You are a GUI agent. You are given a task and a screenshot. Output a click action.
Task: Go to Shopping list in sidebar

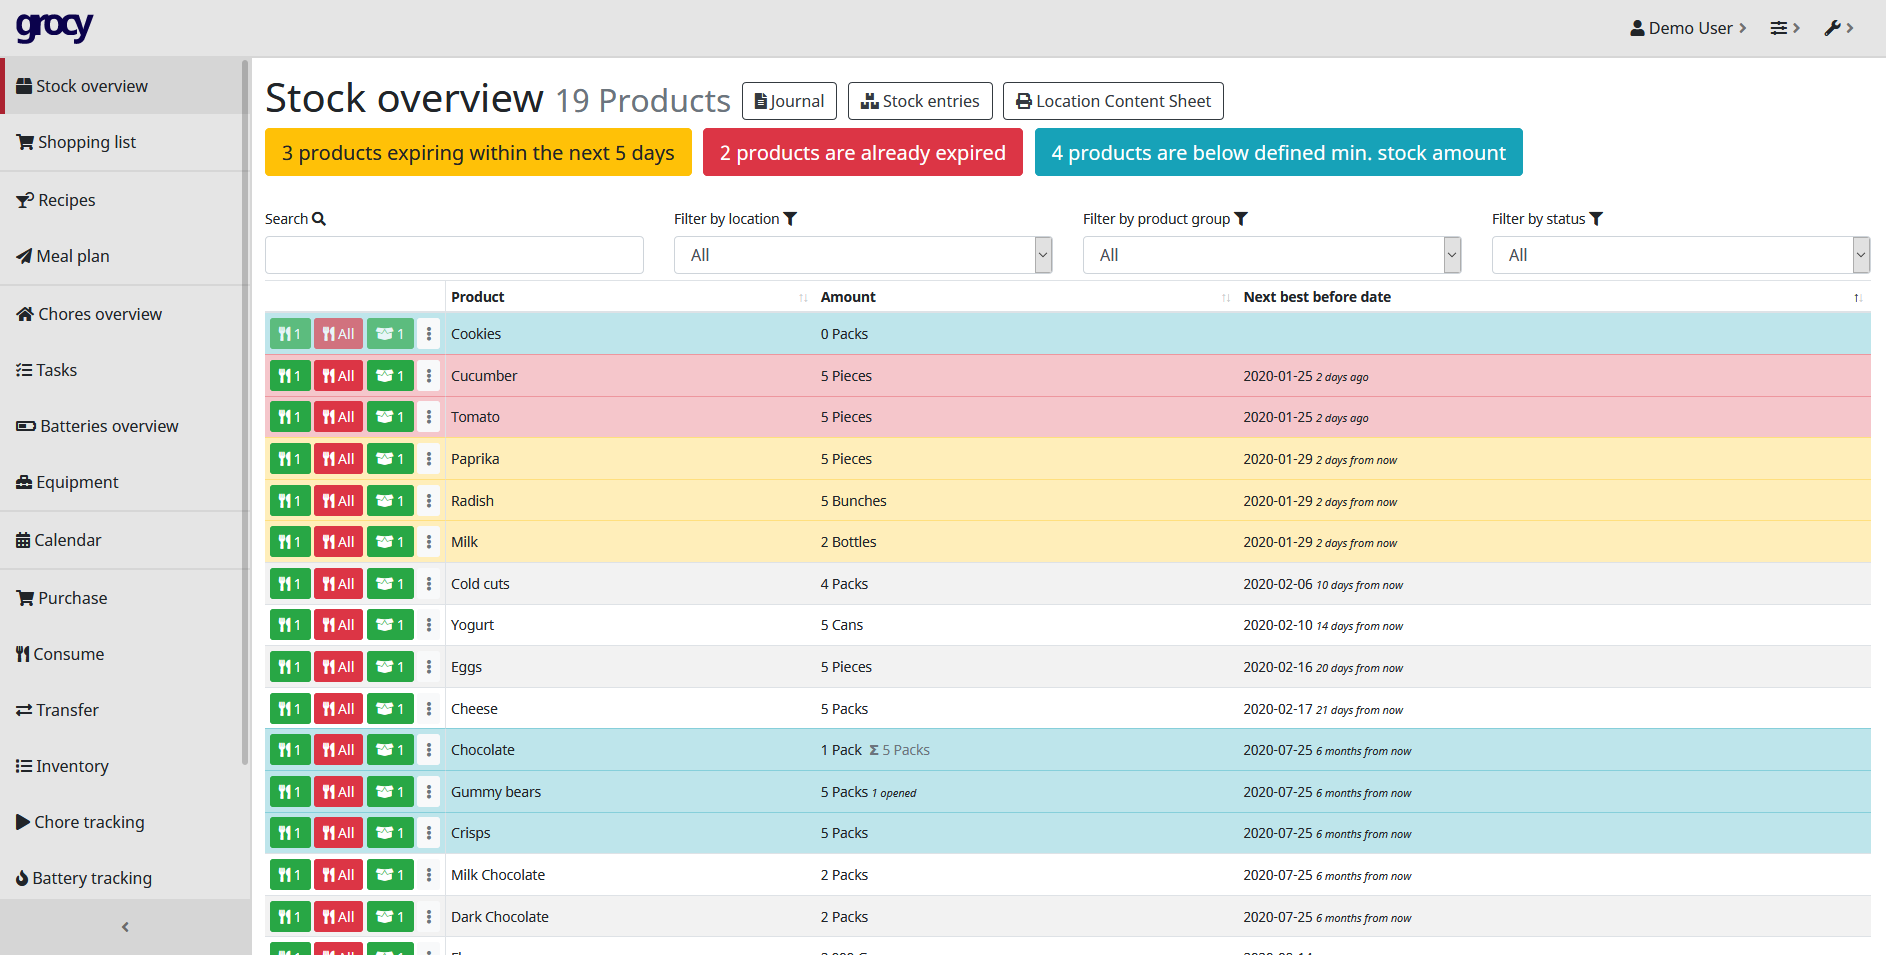point(86,142)
